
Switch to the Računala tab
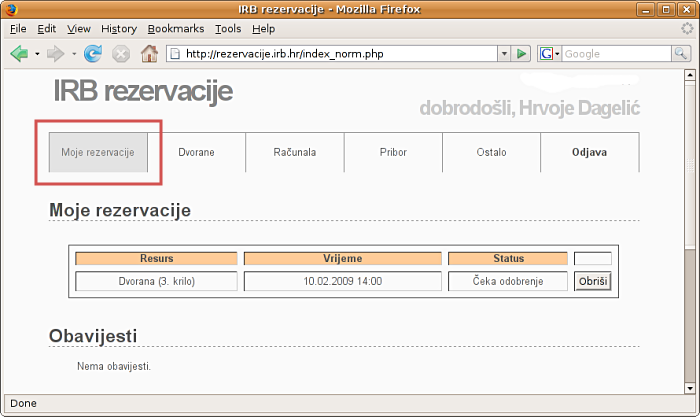(295, 153)
